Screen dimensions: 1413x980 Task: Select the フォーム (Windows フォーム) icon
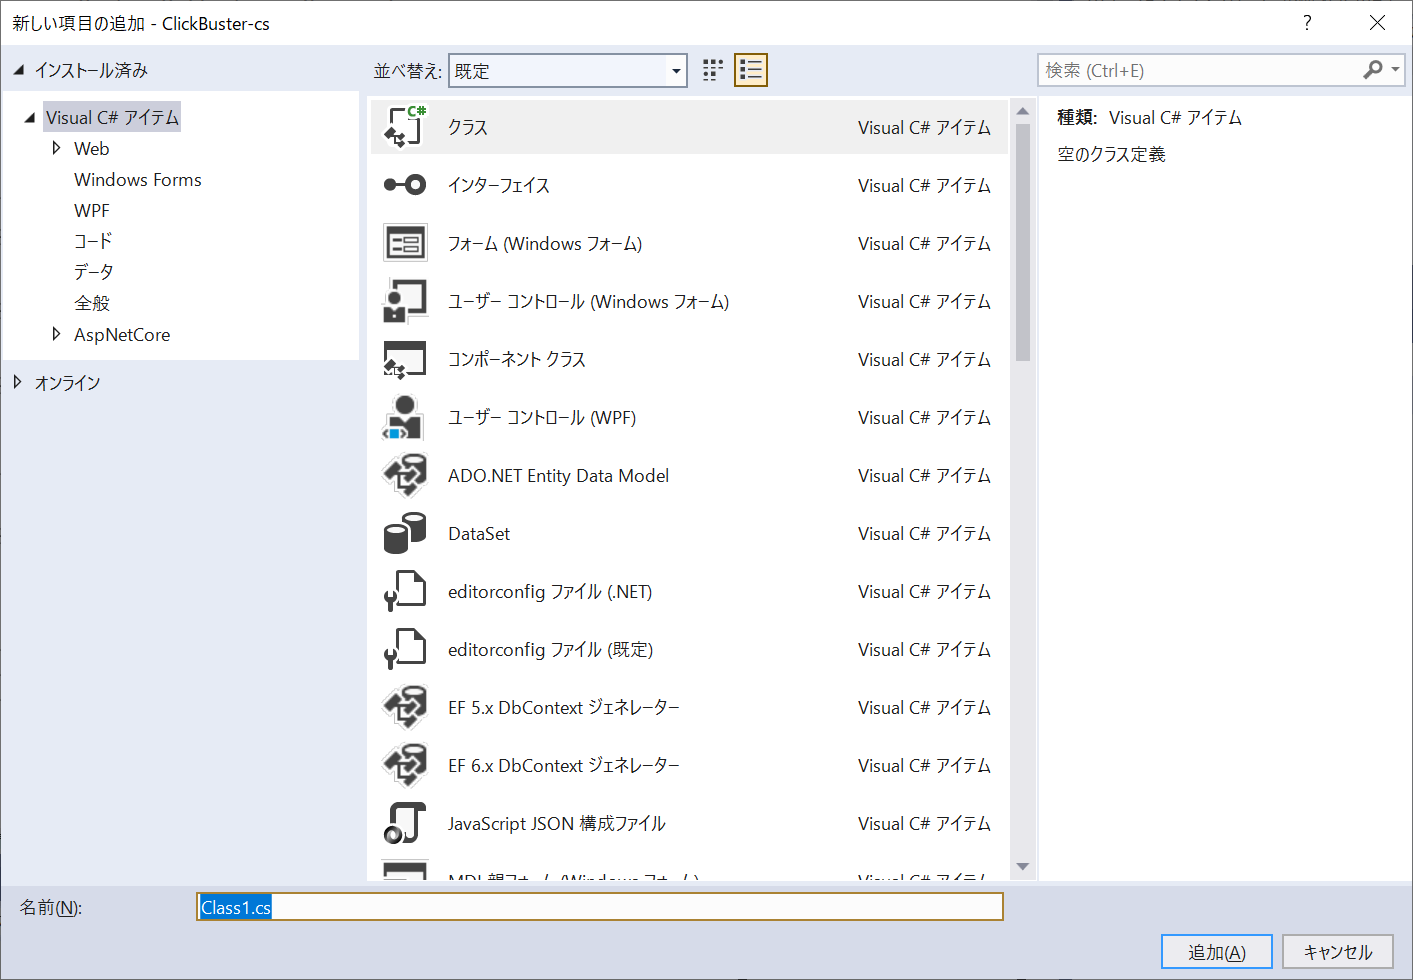click(405, 243)
